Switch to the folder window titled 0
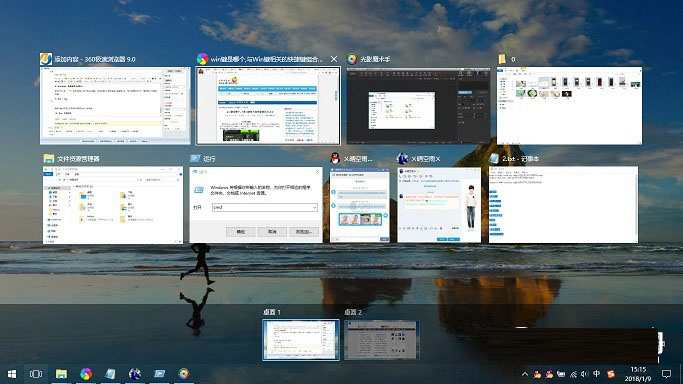The width and height of the screenshot is (683, 384). click(569, 105)
